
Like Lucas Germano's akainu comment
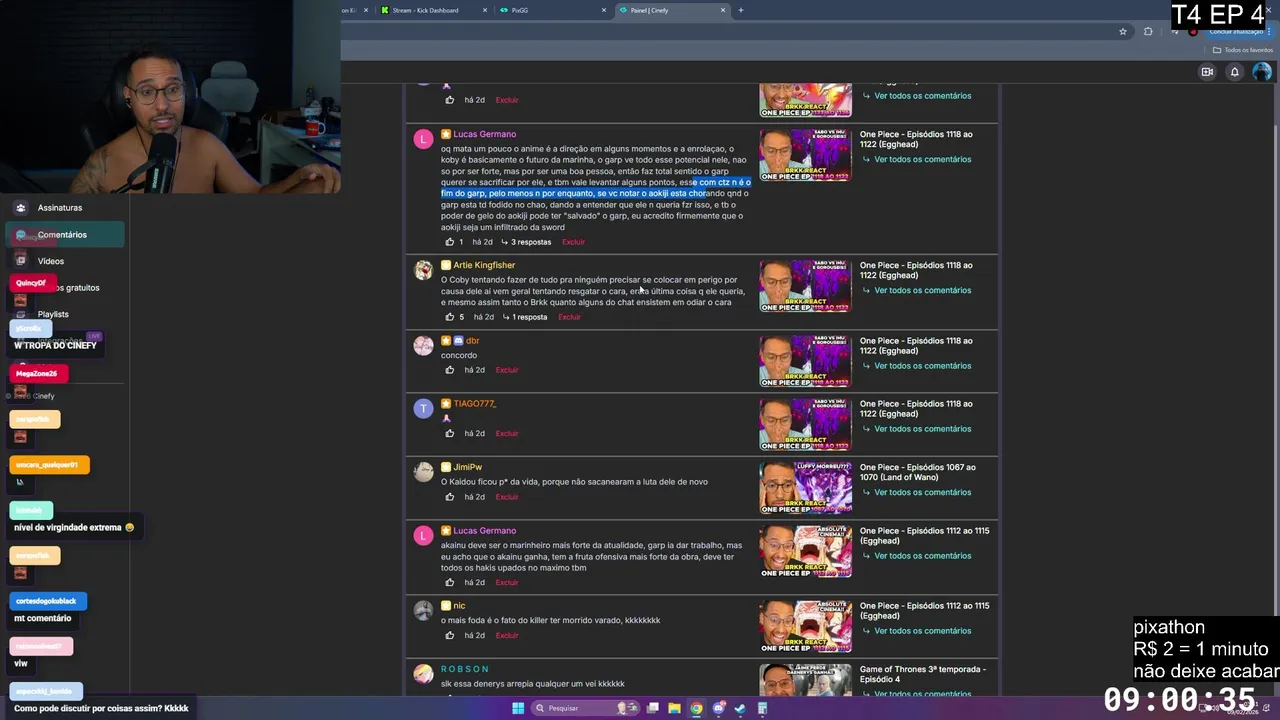[x=449, y=582]
